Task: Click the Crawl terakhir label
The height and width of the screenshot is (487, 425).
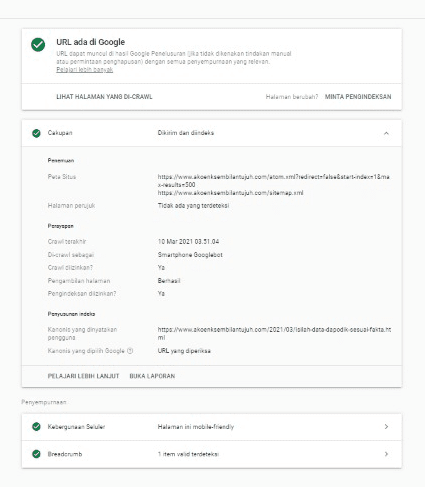Action: [67, 242]
